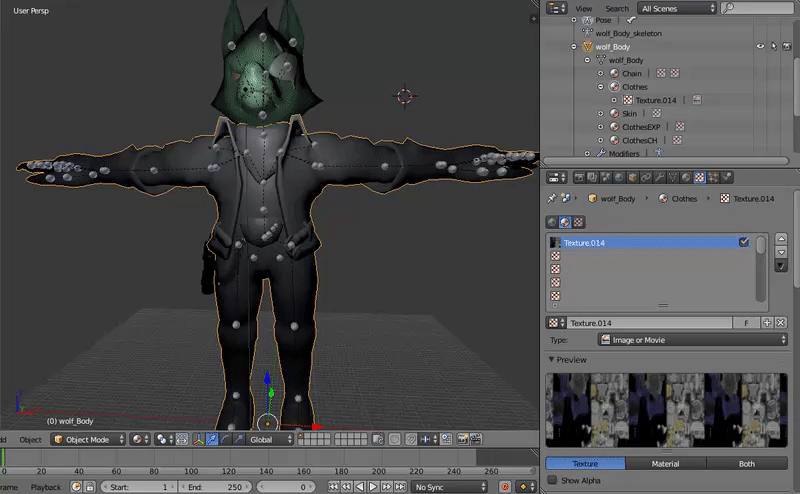This screenshot has width=800, height=494.
Task: Click the translate manipulator arrow icon
Action: [212, 439]
